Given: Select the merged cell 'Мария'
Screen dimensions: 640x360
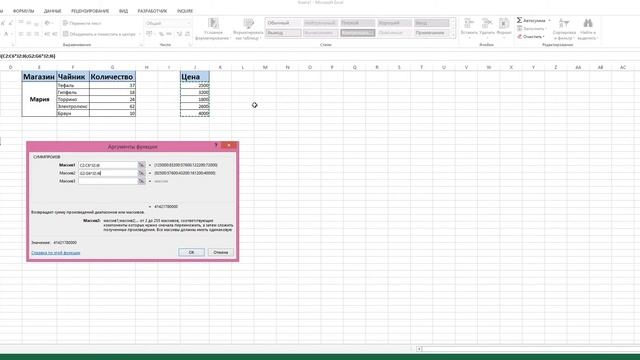Looking at the screenshot, I should coord(39,99).
